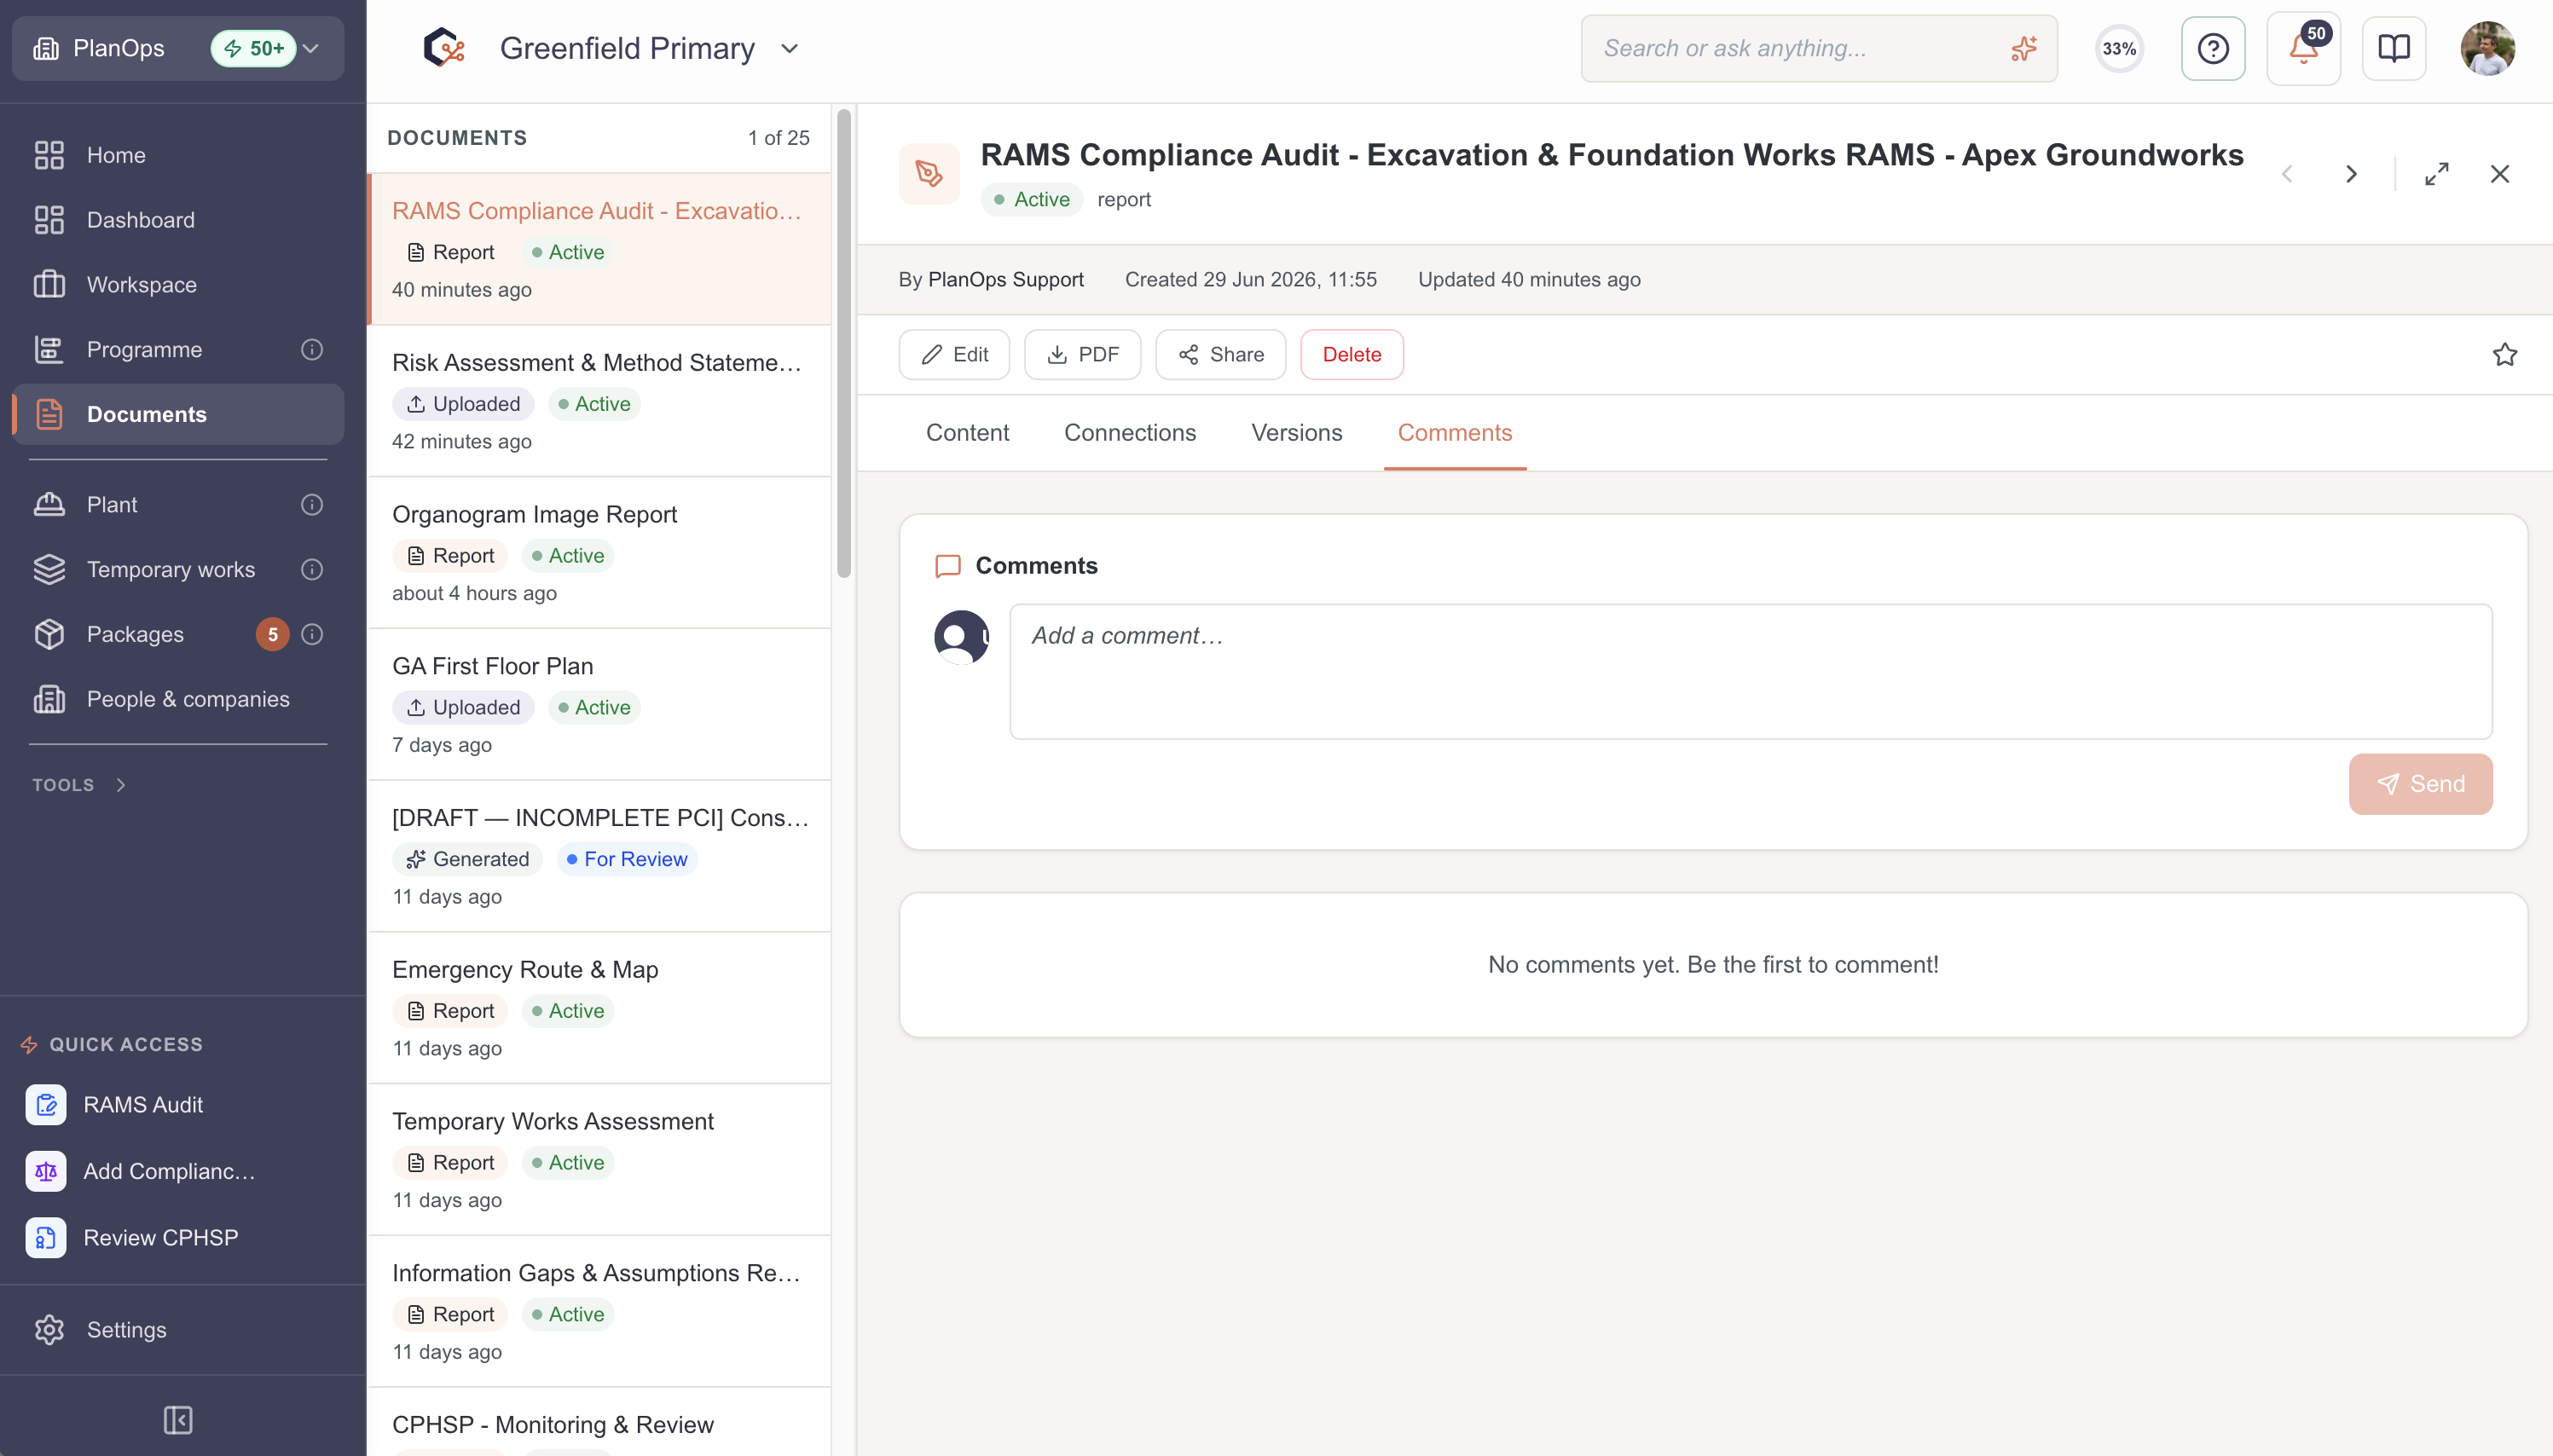Click PlanOps Support author name

point(1005,280)
